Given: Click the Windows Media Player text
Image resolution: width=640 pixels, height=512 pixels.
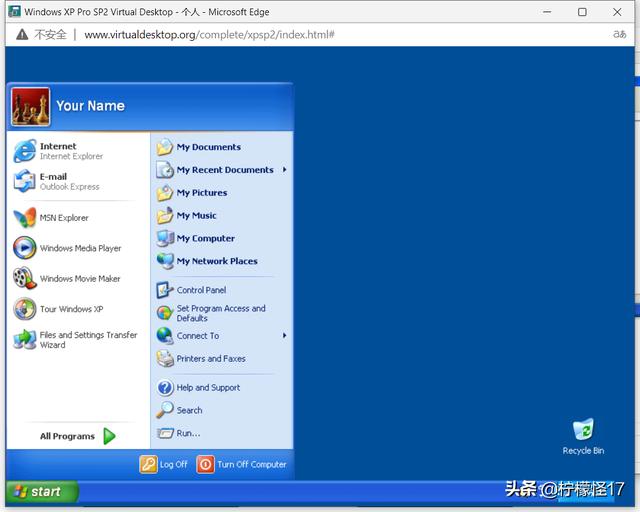Looking at the screenshot, I should point(80,248).
